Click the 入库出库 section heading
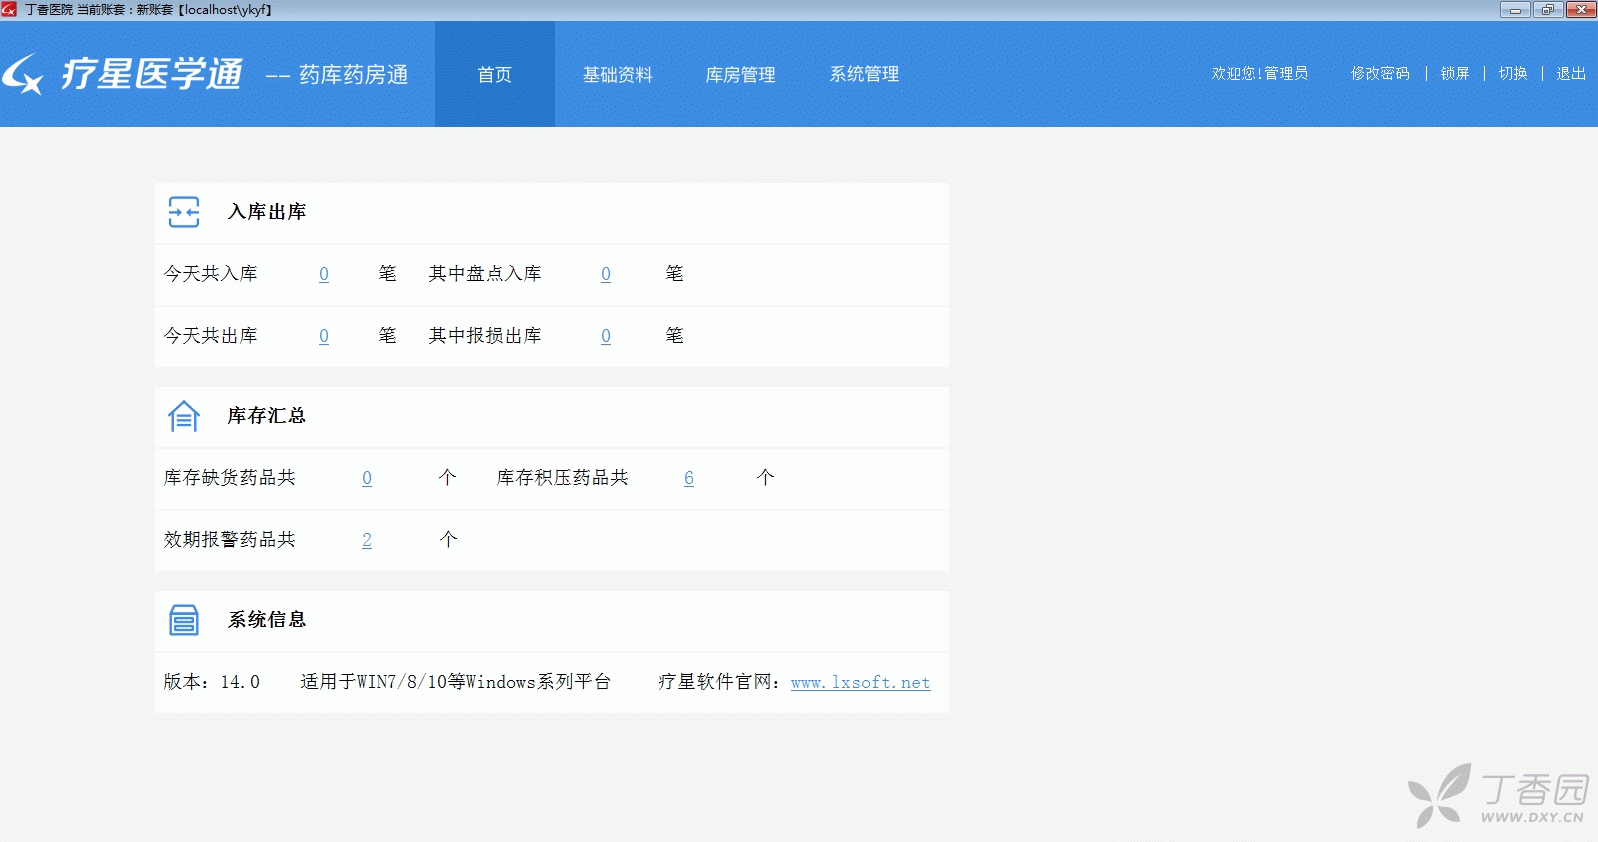Screen dimensions: 1598x842 pos(267,212)
